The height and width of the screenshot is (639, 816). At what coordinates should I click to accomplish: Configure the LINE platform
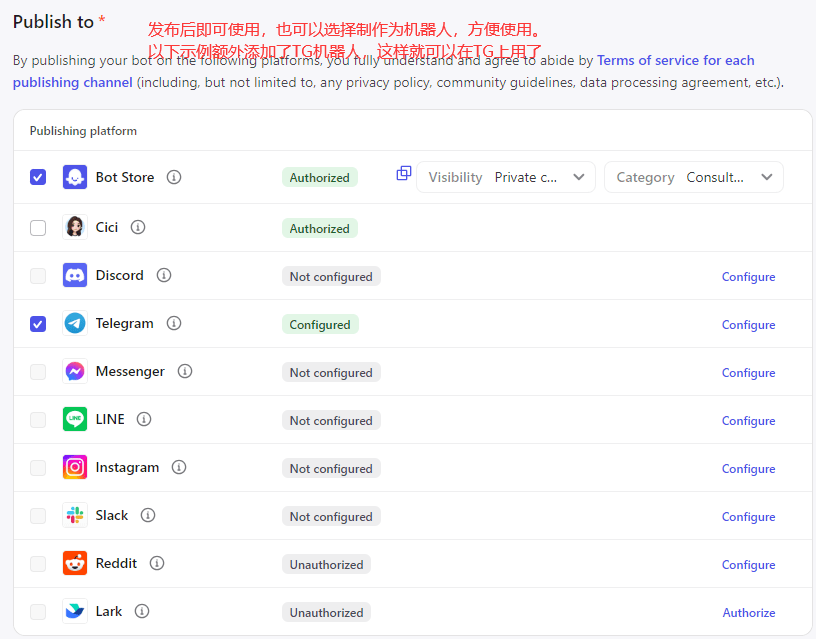click(748, 421)
